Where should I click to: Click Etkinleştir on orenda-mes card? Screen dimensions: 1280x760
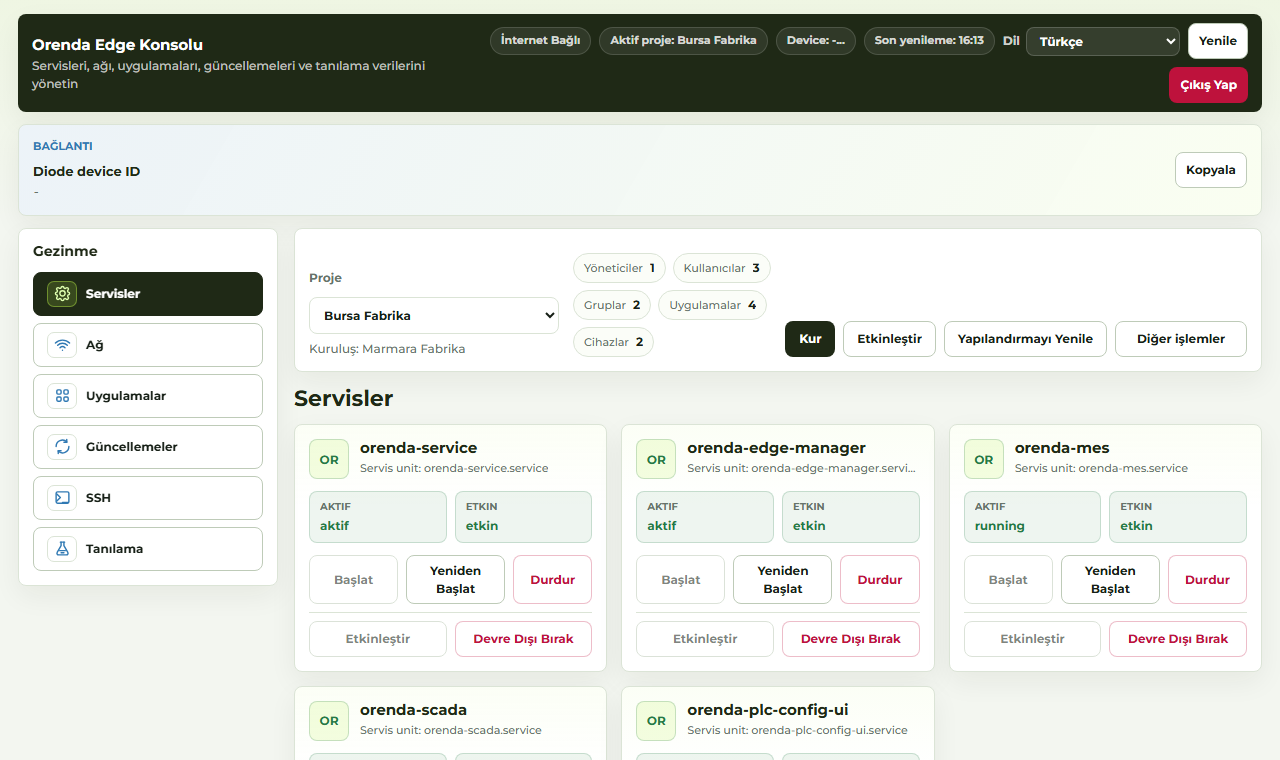(x=1032, y=639)
